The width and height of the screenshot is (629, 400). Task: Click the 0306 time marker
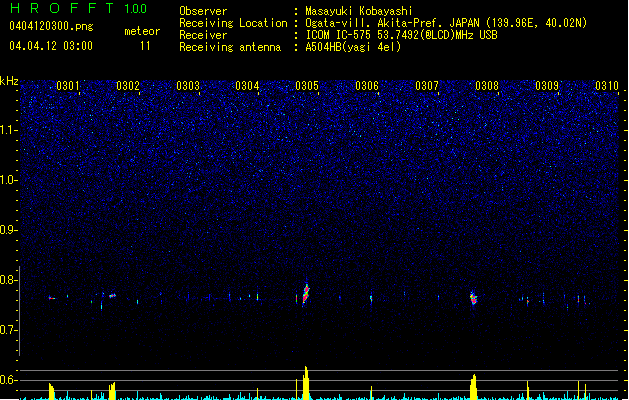coord(367,86)
